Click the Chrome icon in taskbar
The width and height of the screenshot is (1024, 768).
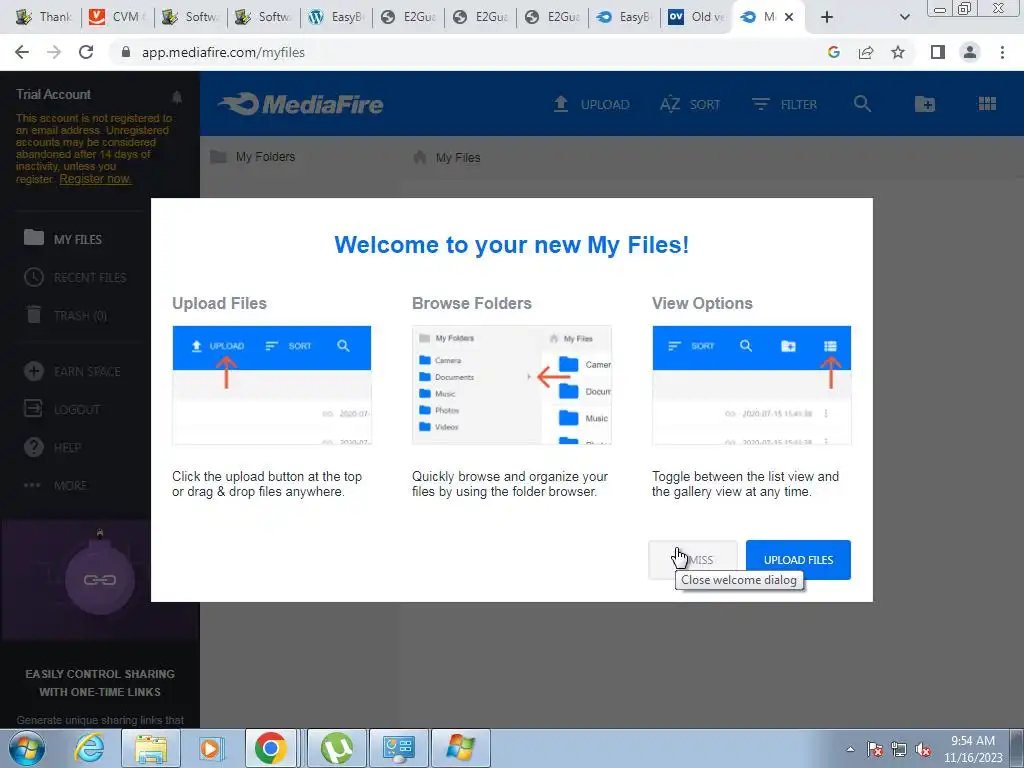pyautogui.click(x=271, y=748)
